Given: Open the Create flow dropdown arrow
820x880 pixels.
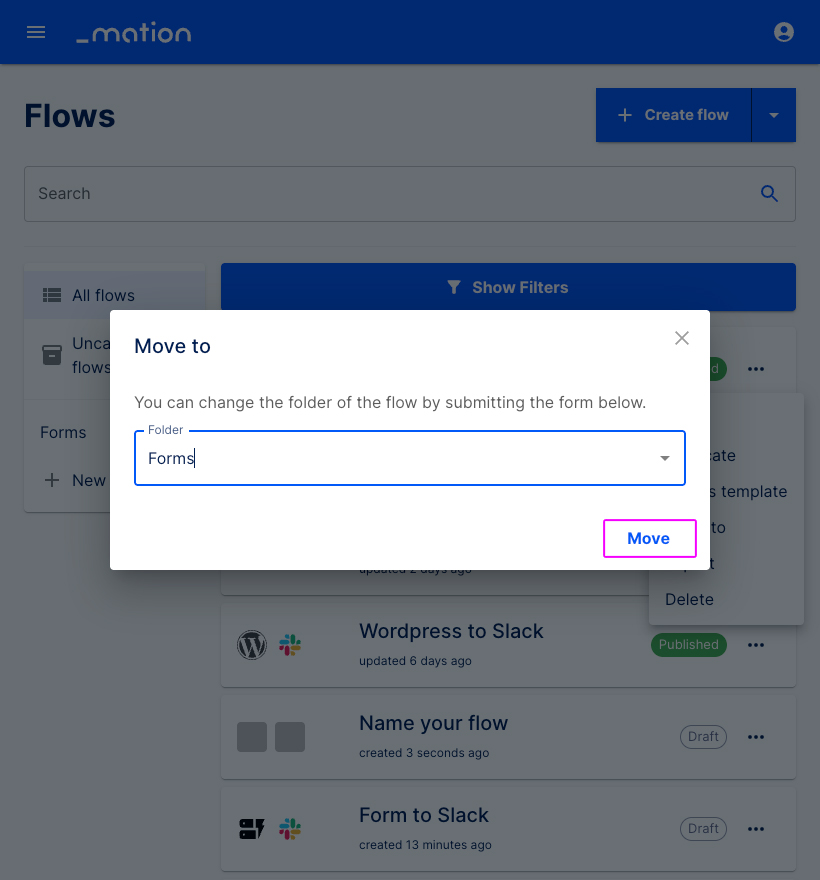Looking at the screenshot, I should 773,114.
